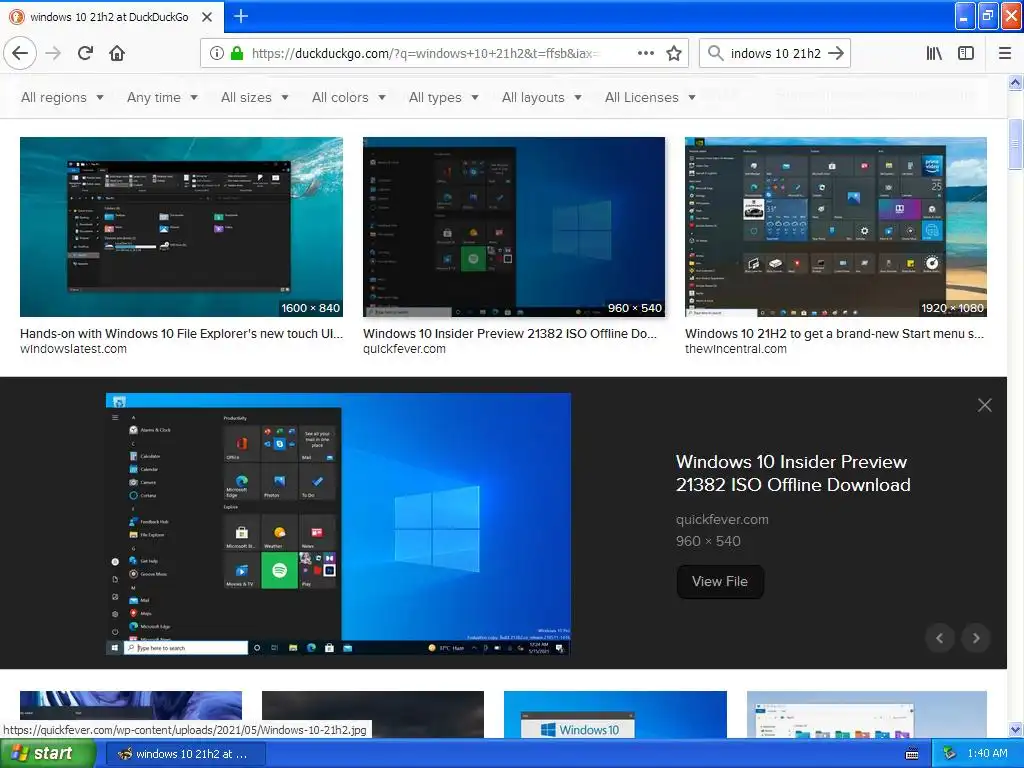
Task: Click the View File button
Action: click(720, 581)
